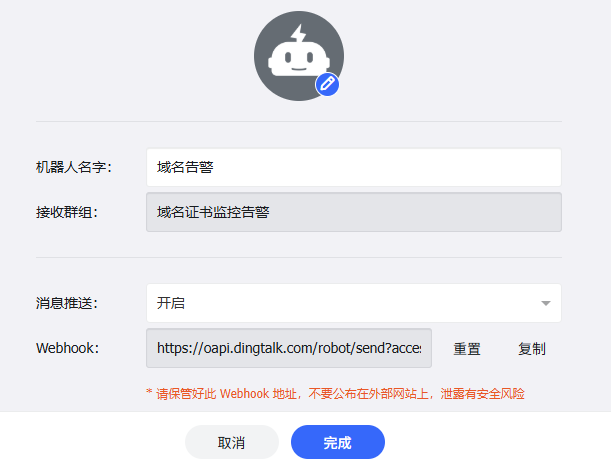
Task: Click the orange Webhook security warning text
Action: (x=335, y=394)
